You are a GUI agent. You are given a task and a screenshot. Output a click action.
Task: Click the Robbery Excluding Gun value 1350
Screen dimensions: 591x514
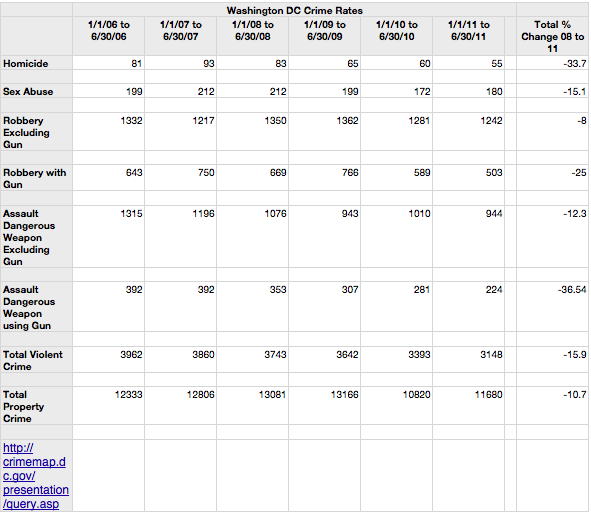[x=275, y=121]
